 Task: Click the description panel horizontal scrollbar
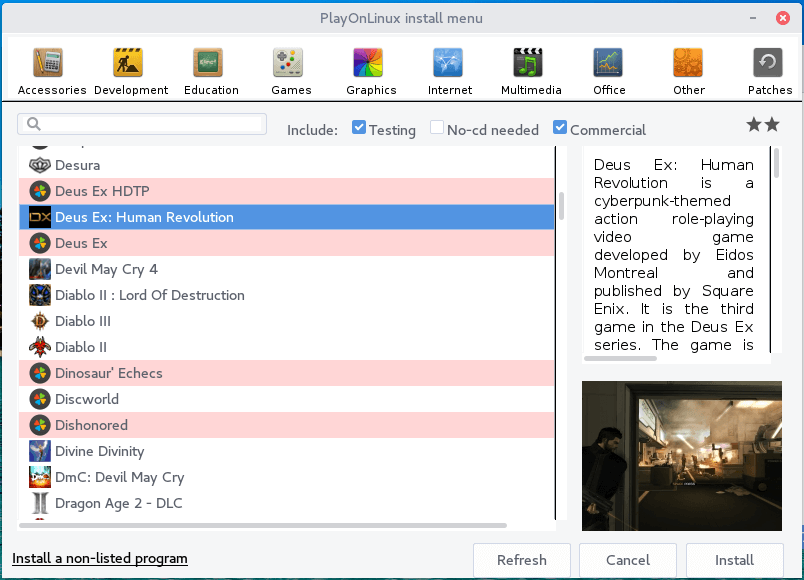pos(620,358)
